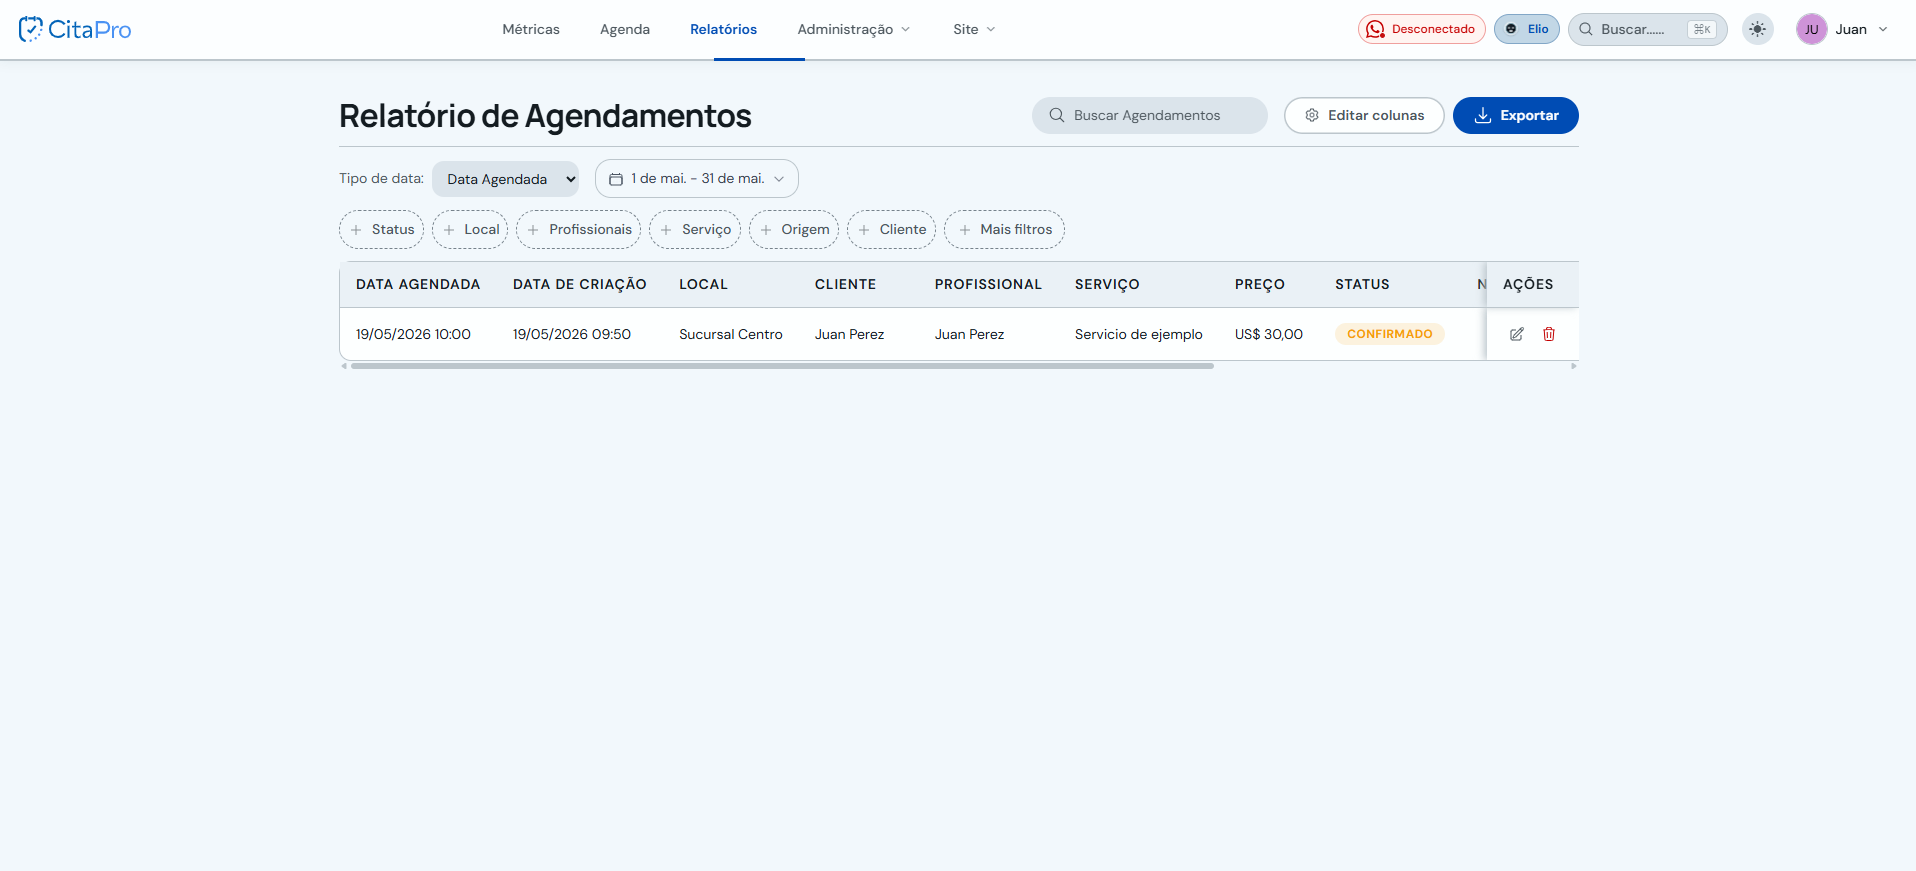Add a Profissionais filter

(x=579, y=230)
